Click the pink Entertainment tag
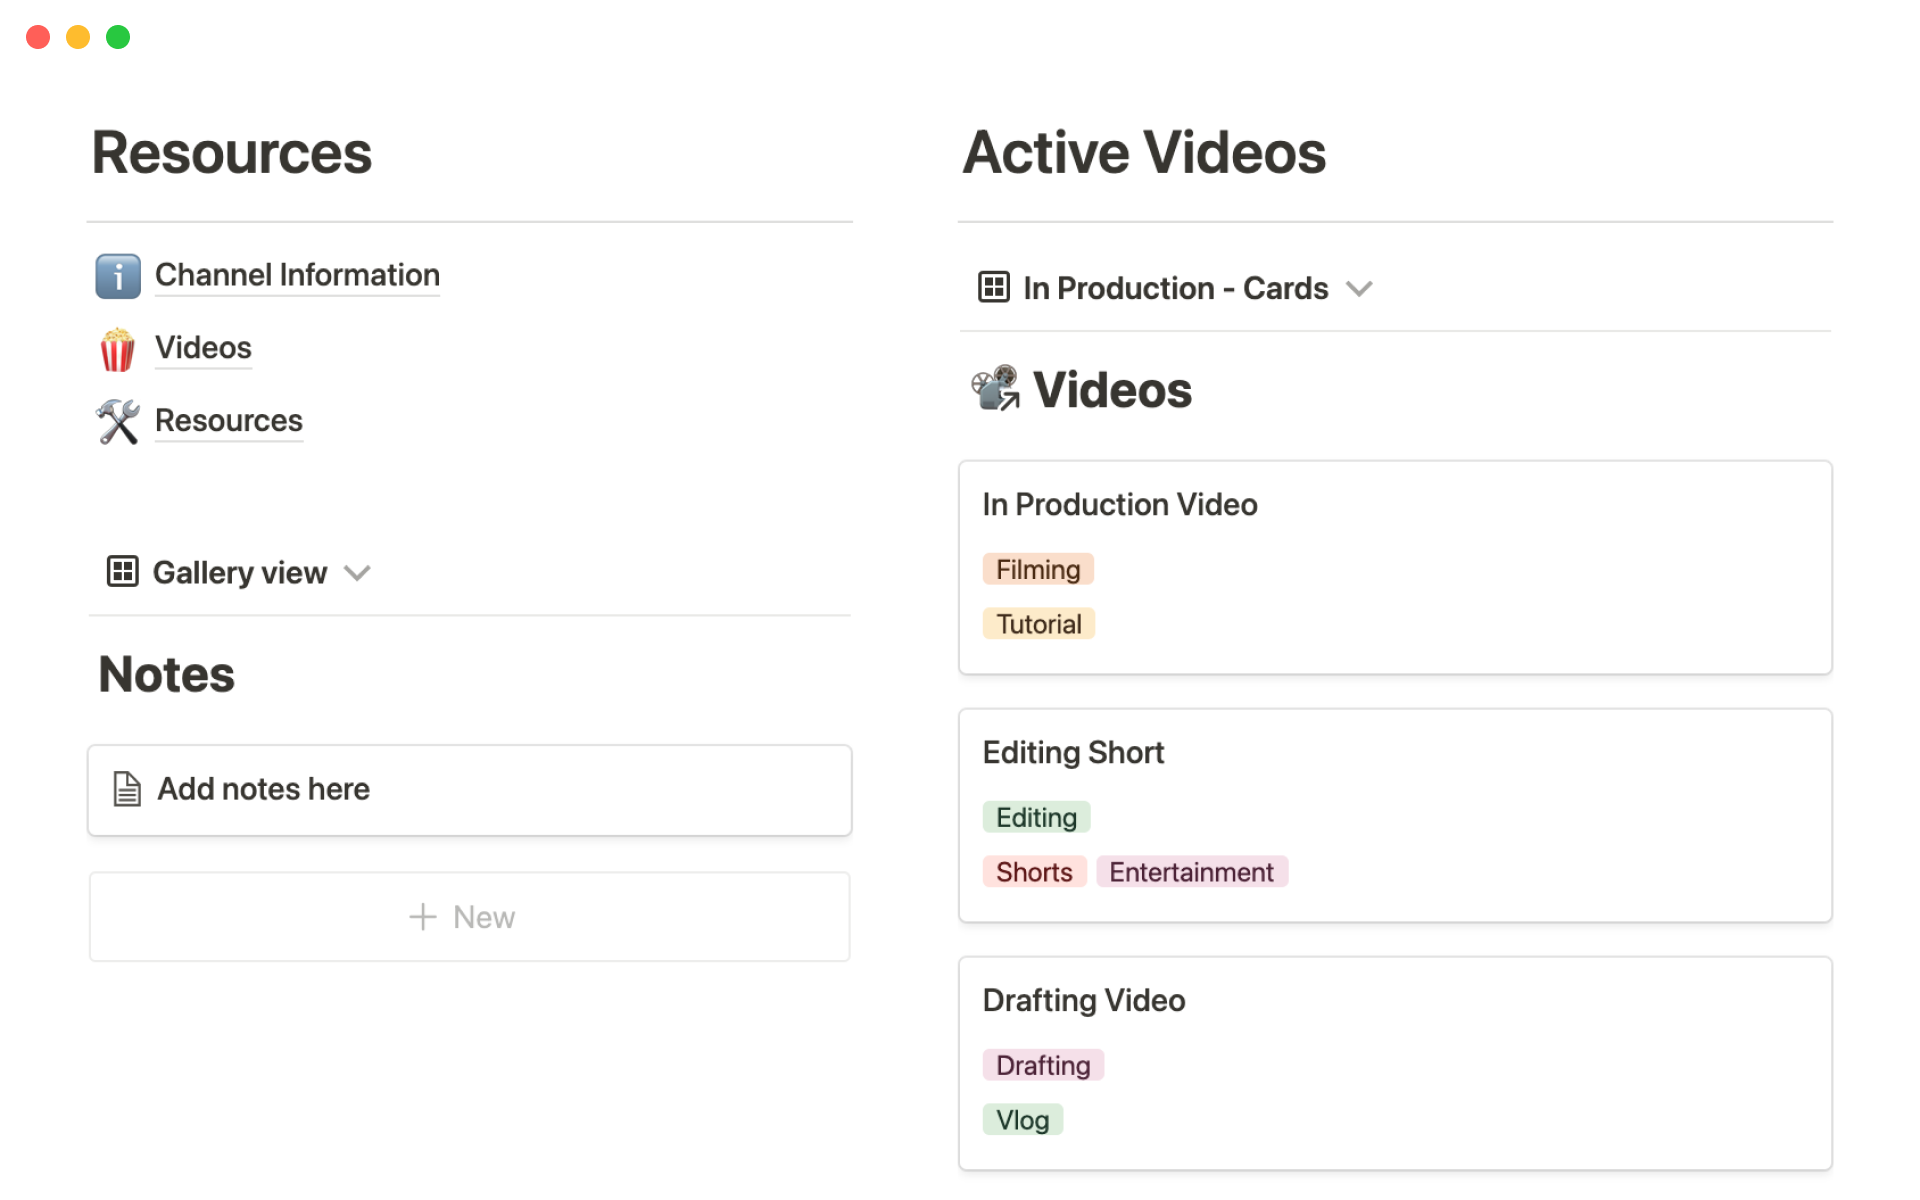 [1191, 873]
